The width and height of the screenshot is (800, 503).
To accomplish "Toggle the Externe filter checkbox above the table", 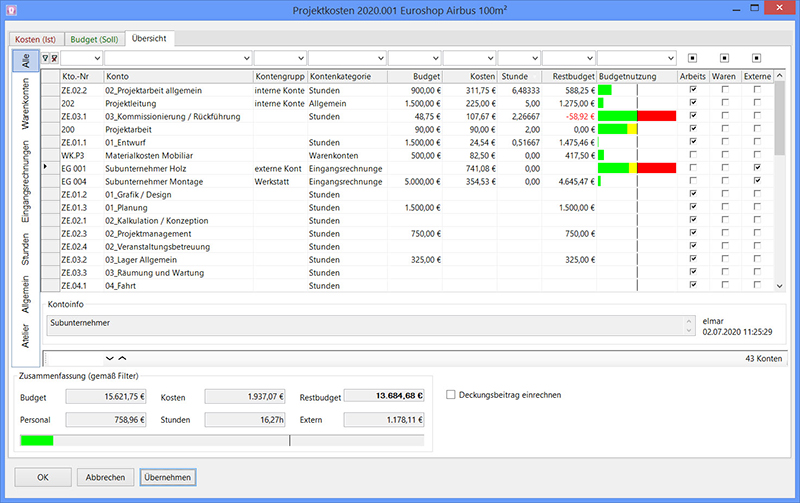I will [757, 58].
